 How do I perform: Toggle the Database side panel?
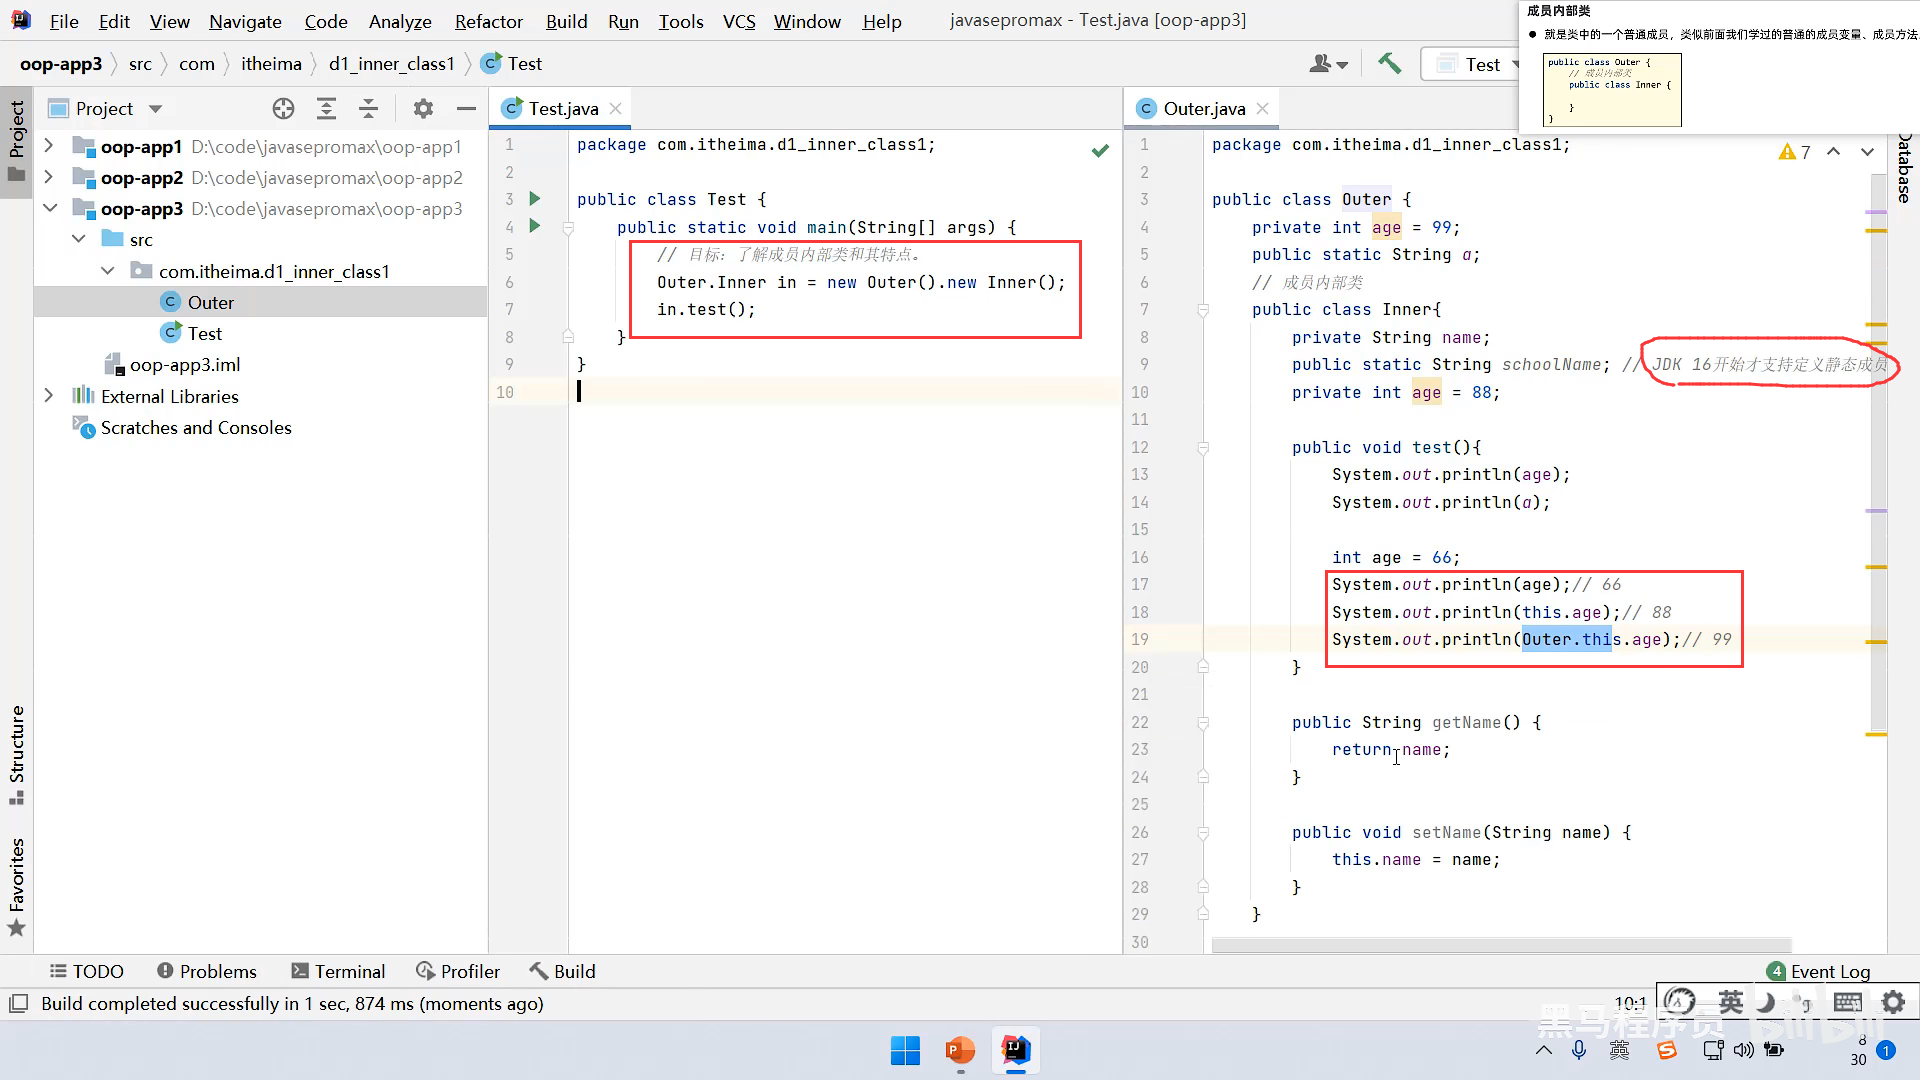tap(1904, 168)
